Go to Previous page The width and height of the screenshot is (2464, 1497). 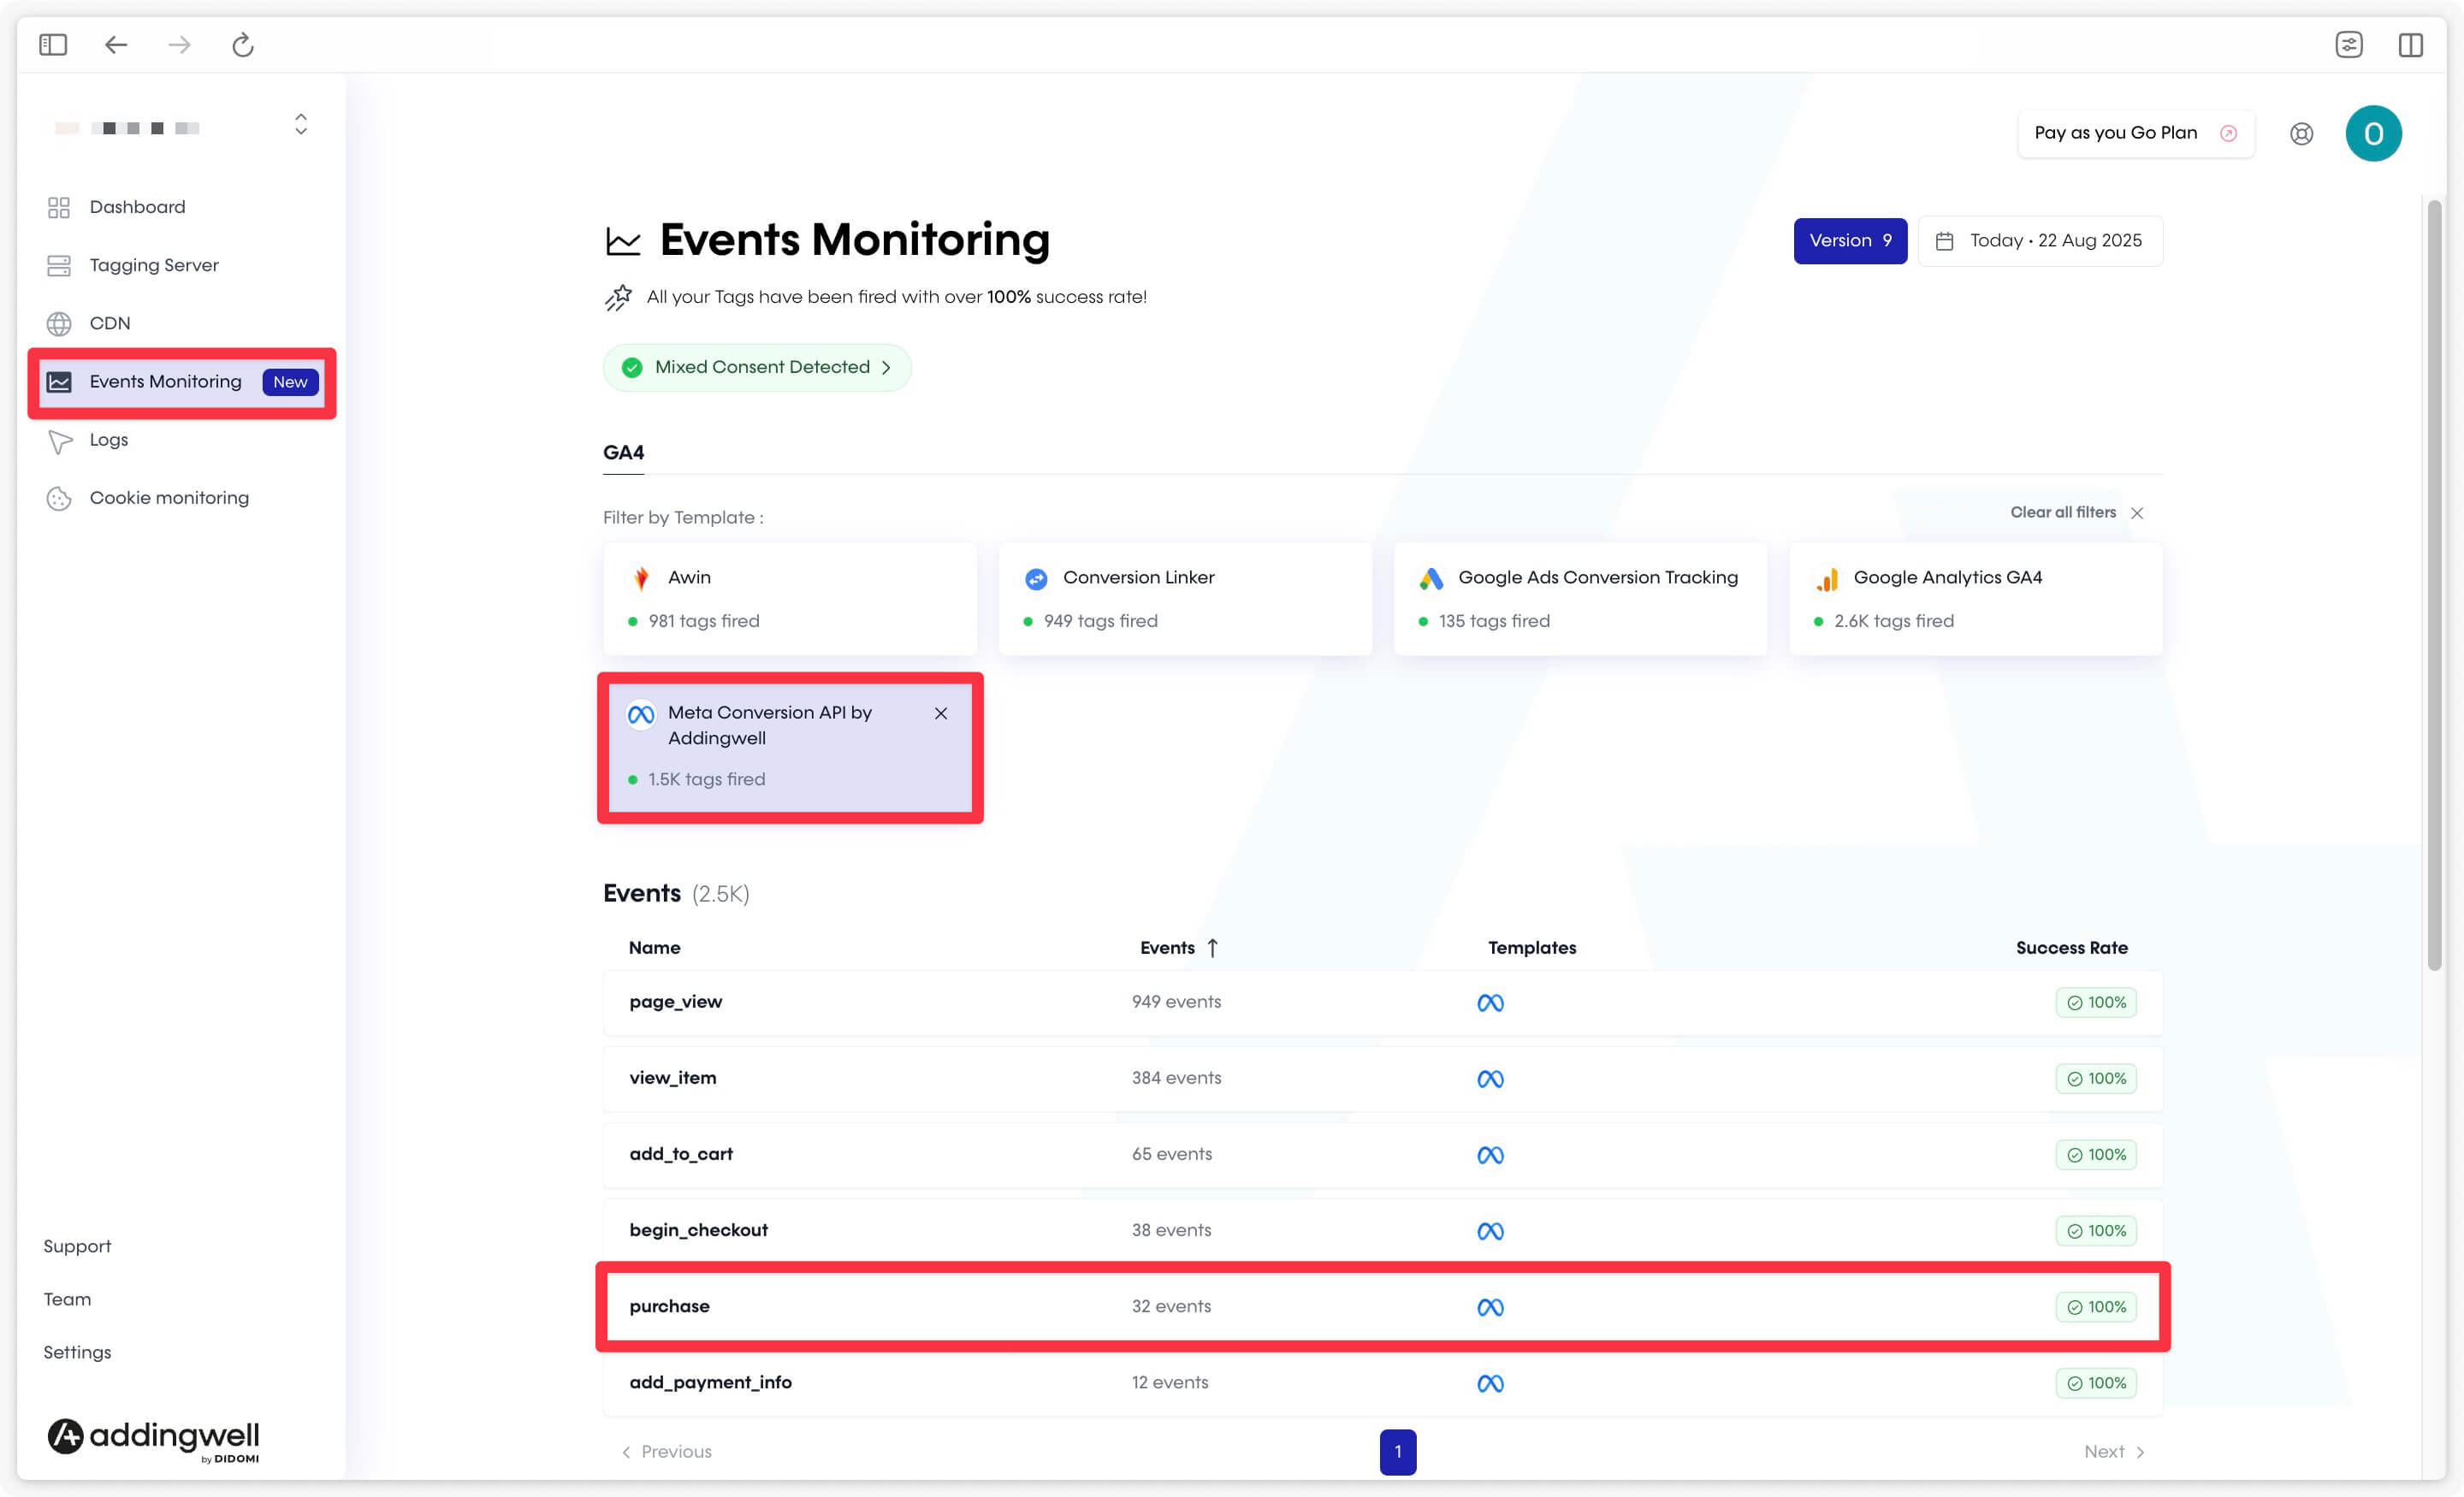(x=666, y=1451)
